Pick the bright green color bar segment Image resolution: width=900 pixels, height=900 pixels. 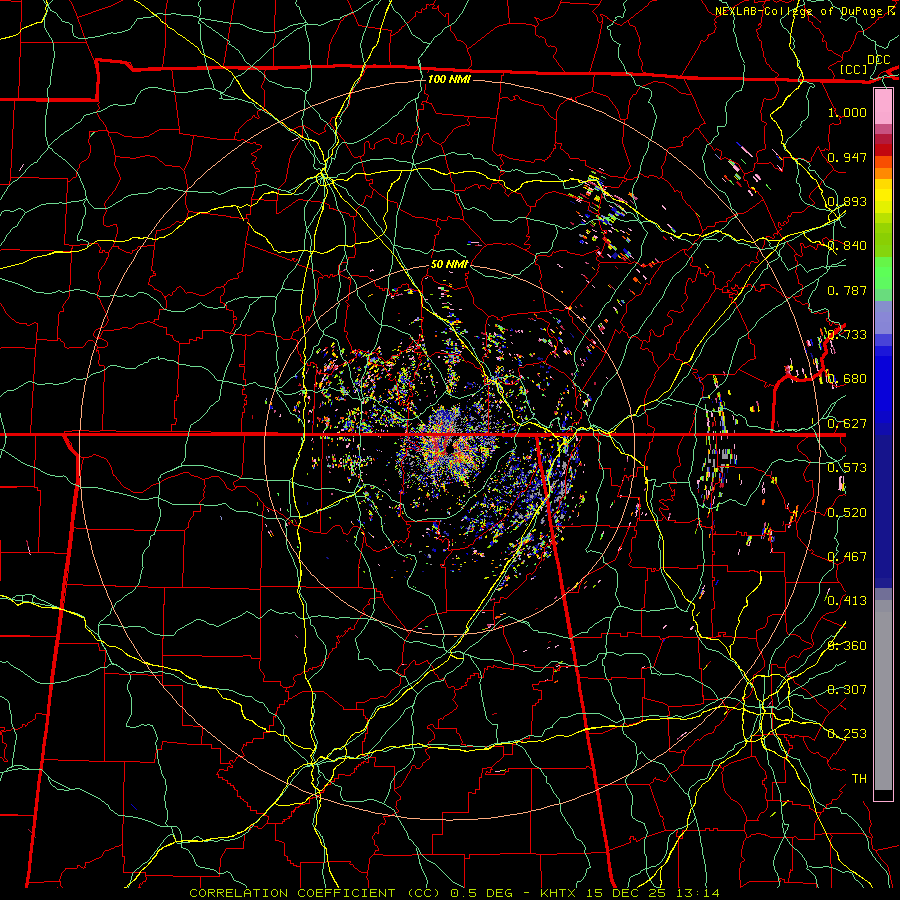point(883,273)
